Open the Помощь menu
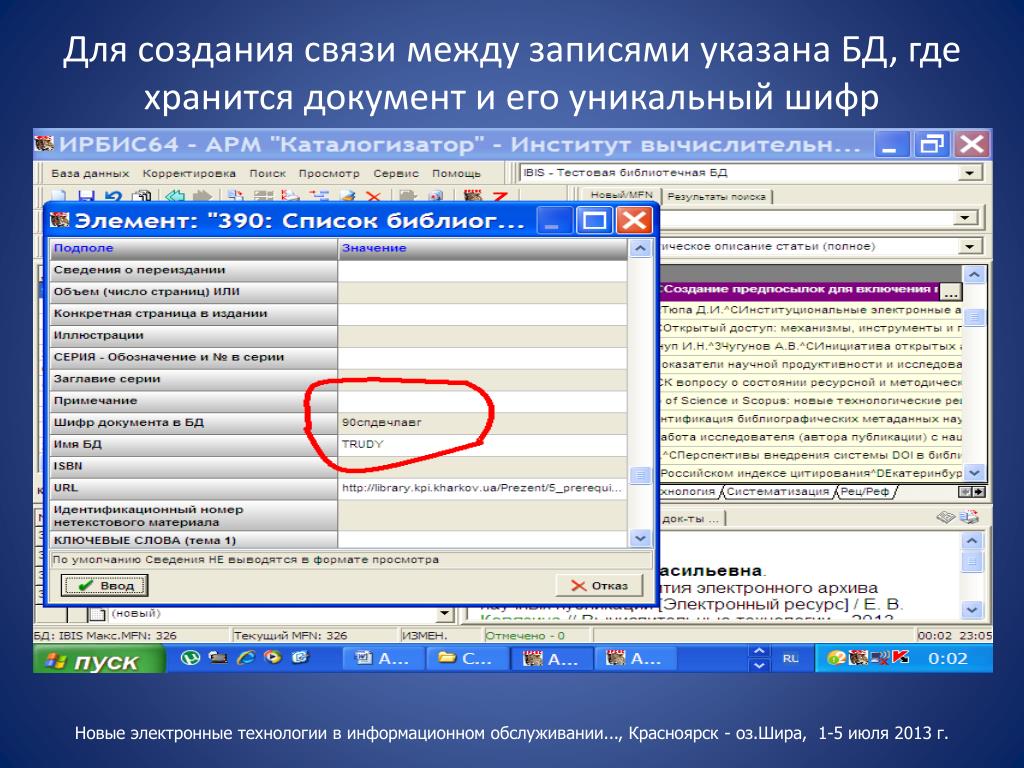The width and height of the screenshot is (1024, 768). click(x=456, y=173)
